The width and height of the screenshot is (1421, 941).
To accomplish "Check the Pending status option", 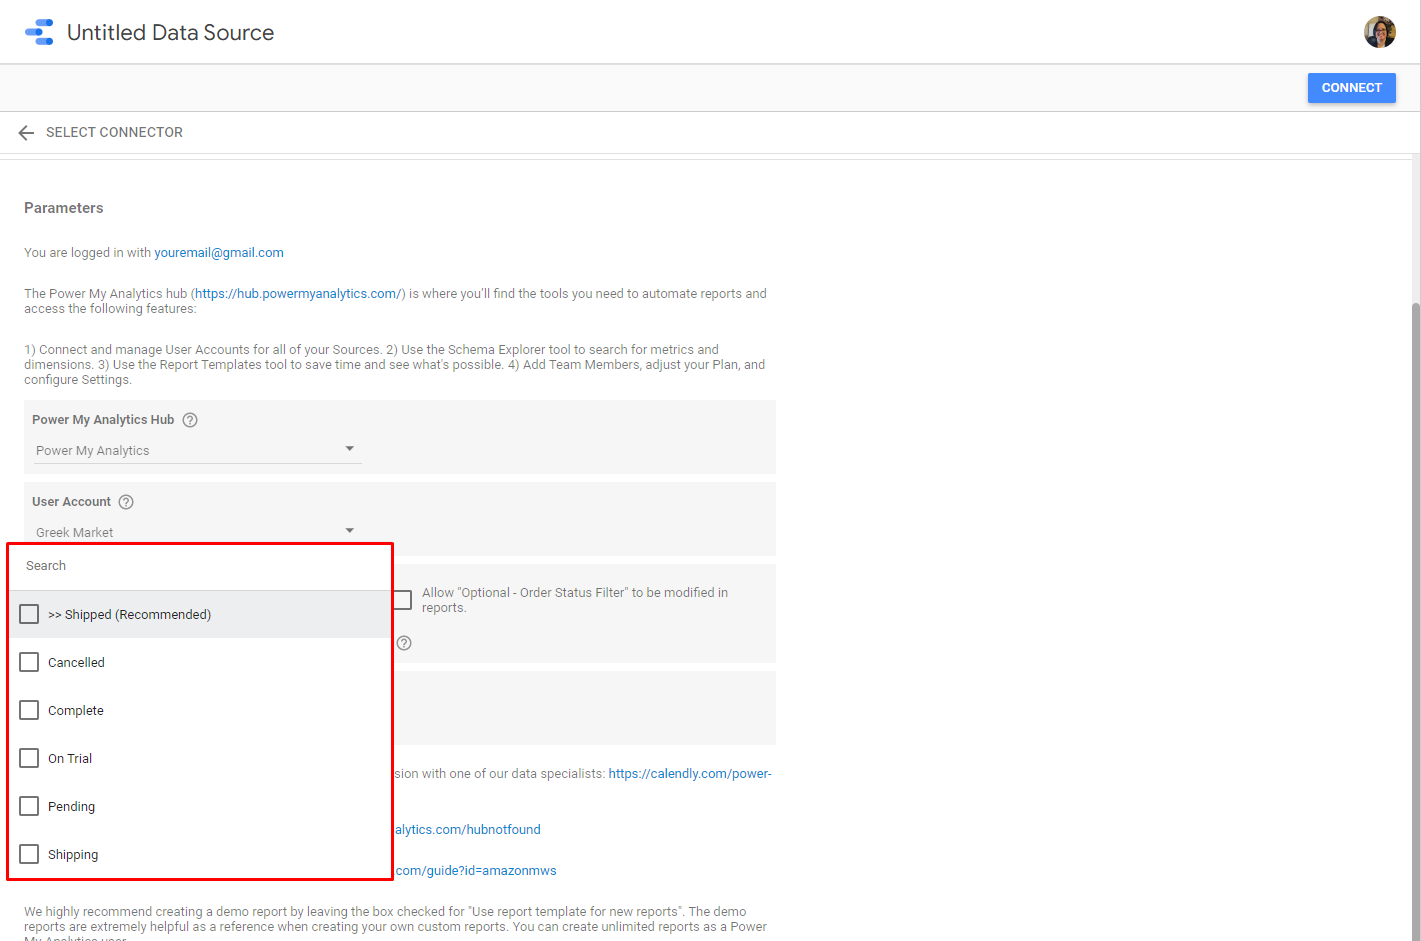I will [29, 806].
